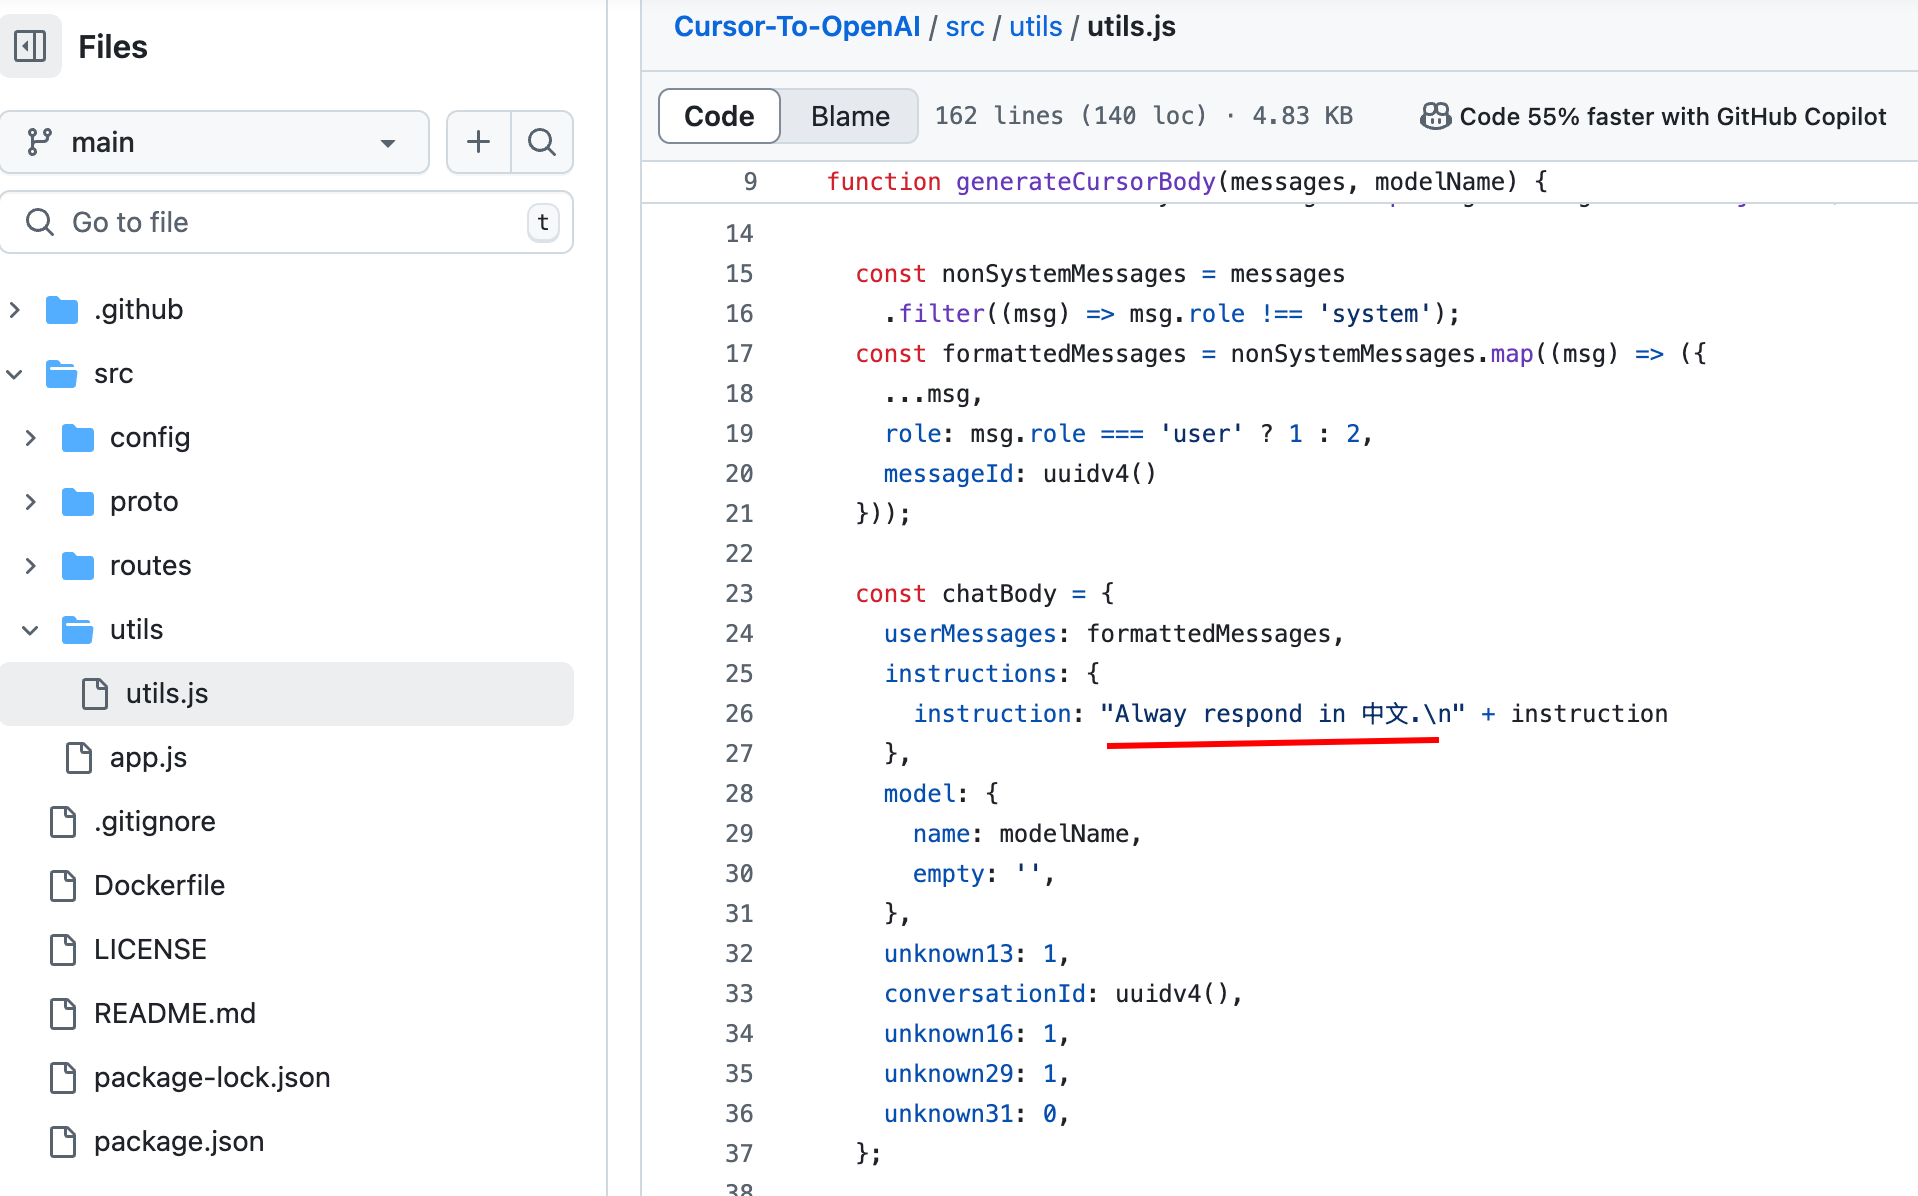Open the .github folder

pyautogui.click(x=139, y=310)
